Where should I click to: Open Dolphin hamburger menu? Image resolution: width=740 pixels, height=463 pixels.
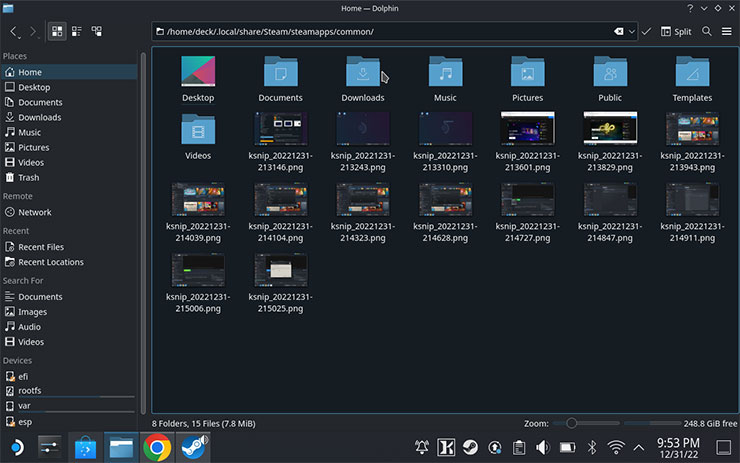(x=727, y=32)
